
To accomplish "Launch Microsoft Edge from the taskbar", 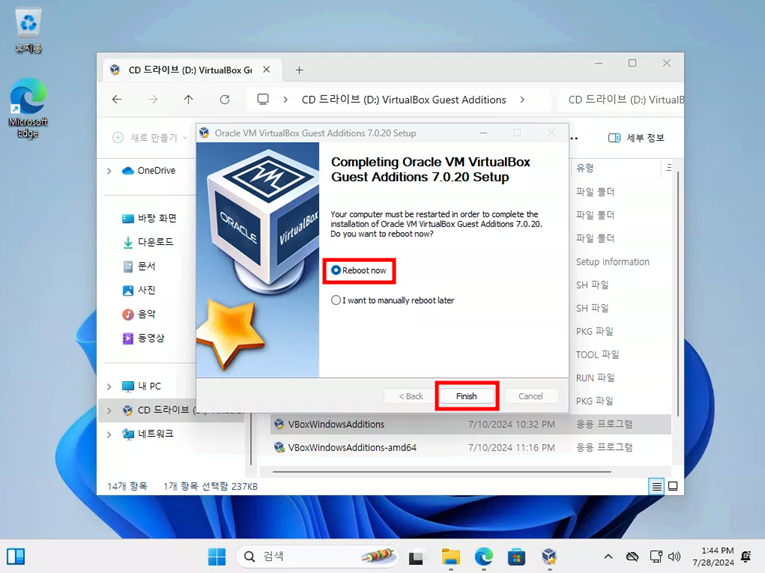I will tap(483, 556).
